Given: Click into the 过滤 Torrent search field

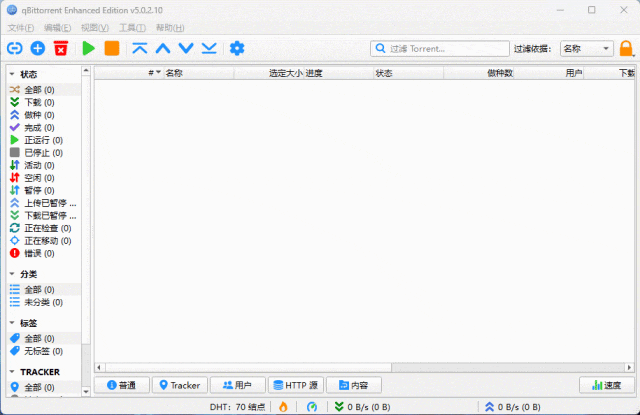Looking at the screenshot, I should [440, 49].
